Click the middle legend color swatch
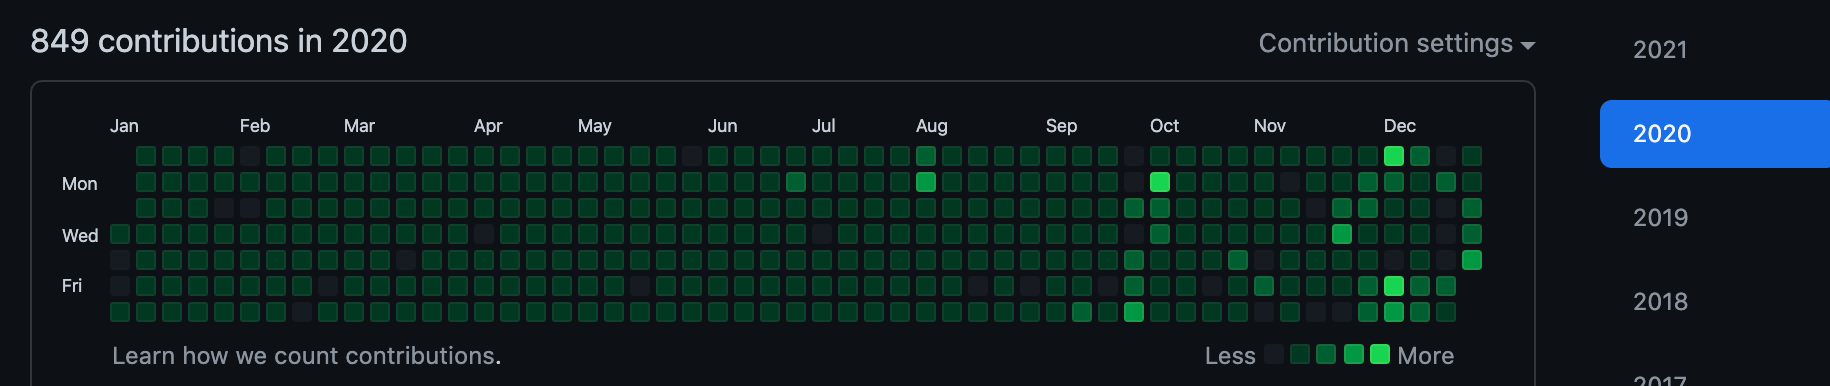This screenshot has height=386, width=1830. pos(1326,354)
